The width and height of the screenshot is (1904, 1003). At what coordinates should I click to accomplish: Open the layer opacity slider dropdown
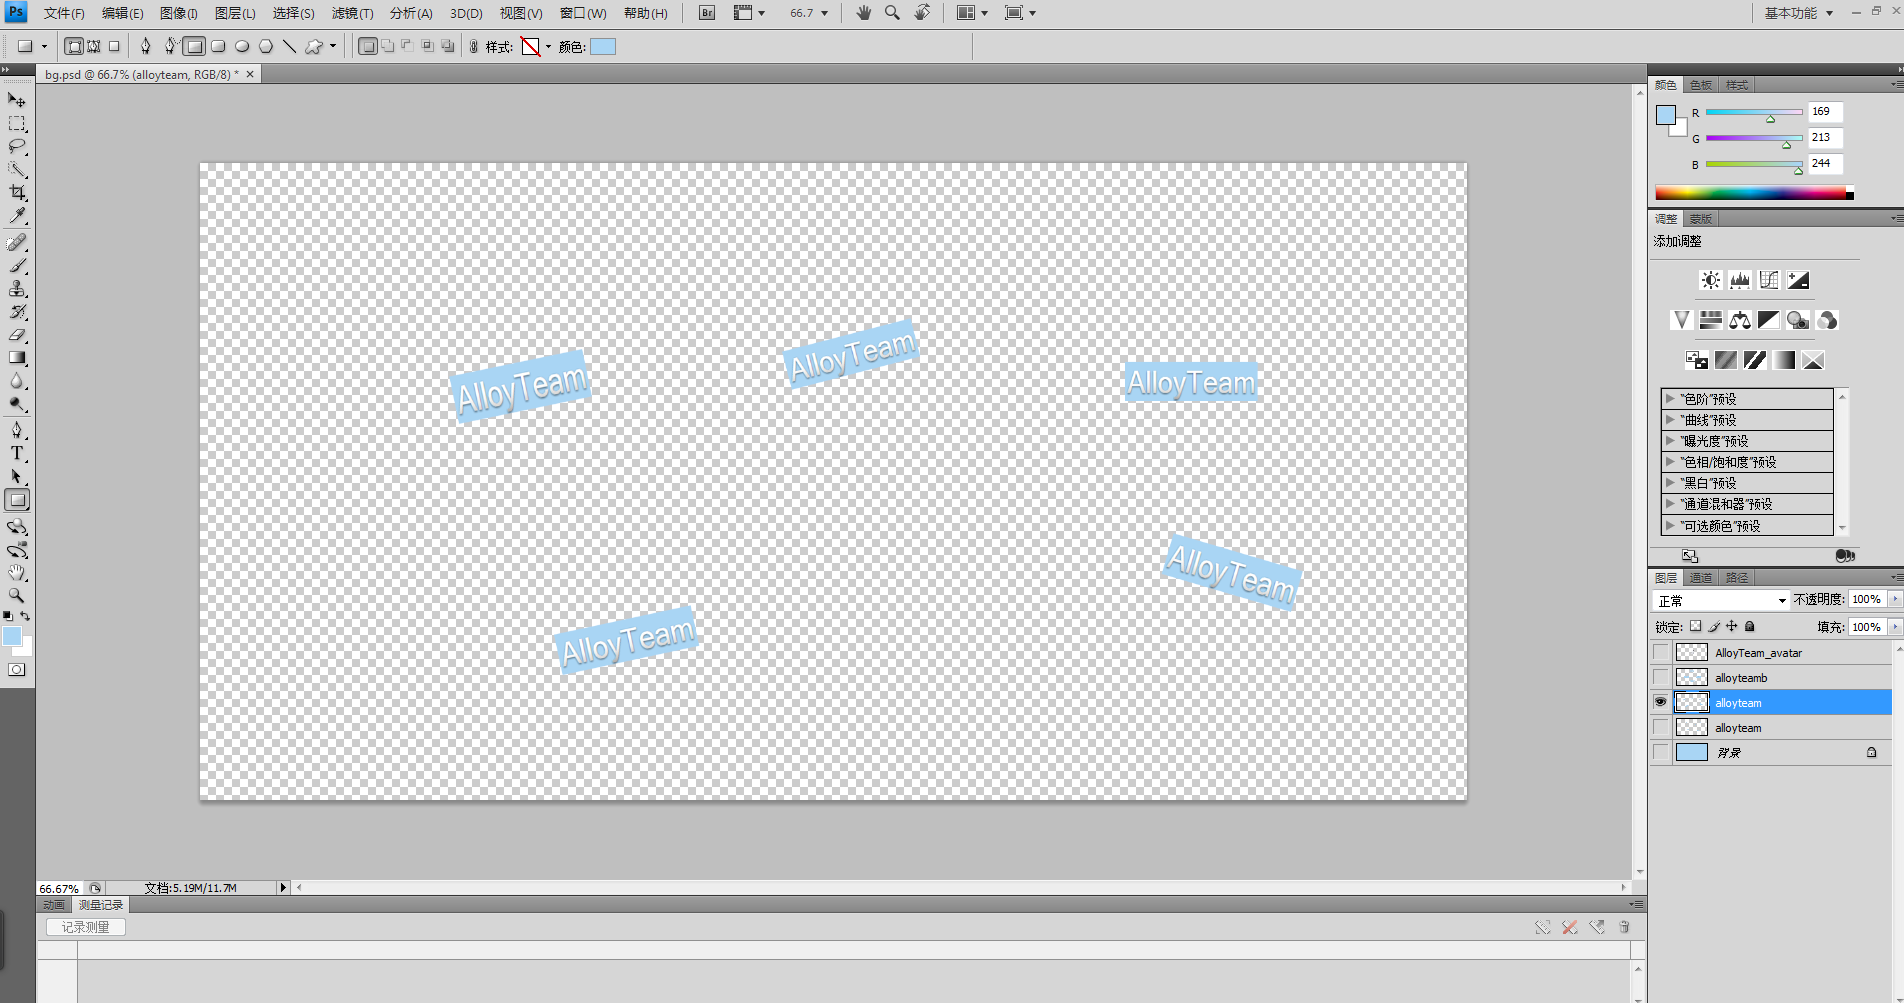(1894, 599)
